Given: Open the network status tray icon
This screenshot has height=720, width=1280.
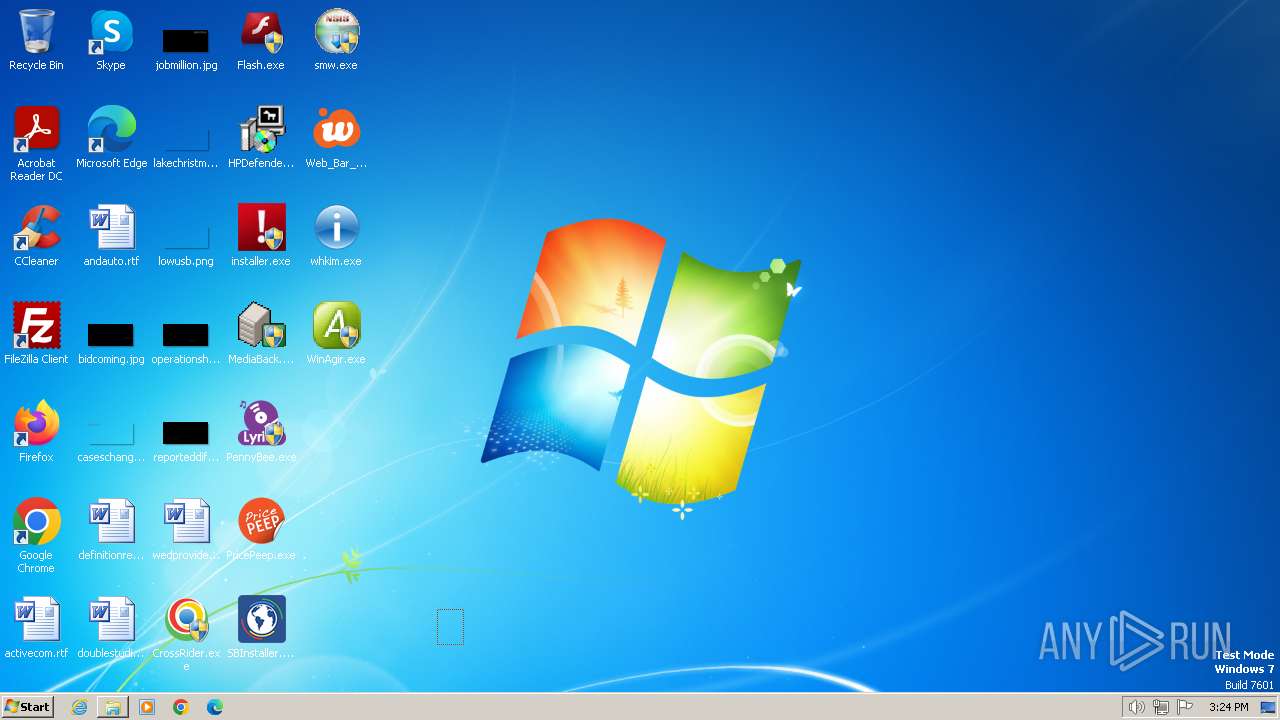Looking at the screenshot, I should click(1161, 707).
